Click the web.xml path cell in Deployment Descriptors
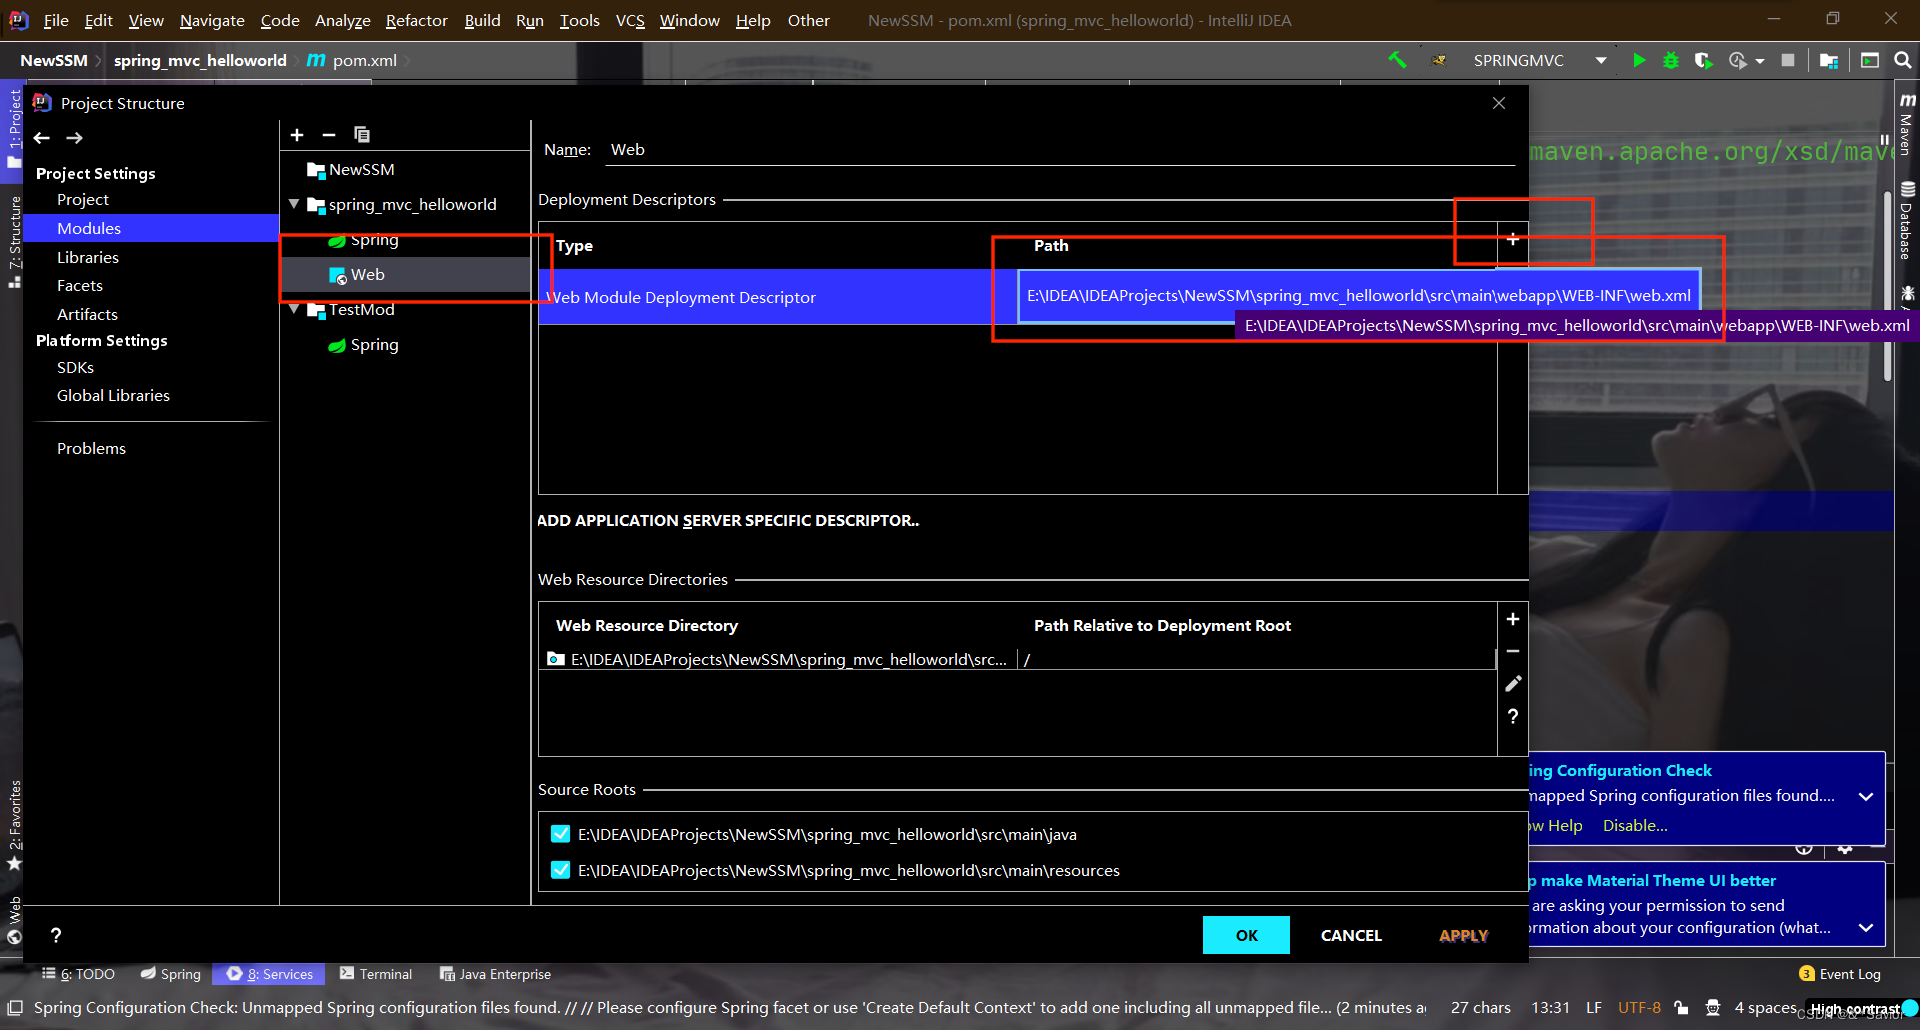This screenshot has width=1921, height=1030. click(x=1359, y=295)
